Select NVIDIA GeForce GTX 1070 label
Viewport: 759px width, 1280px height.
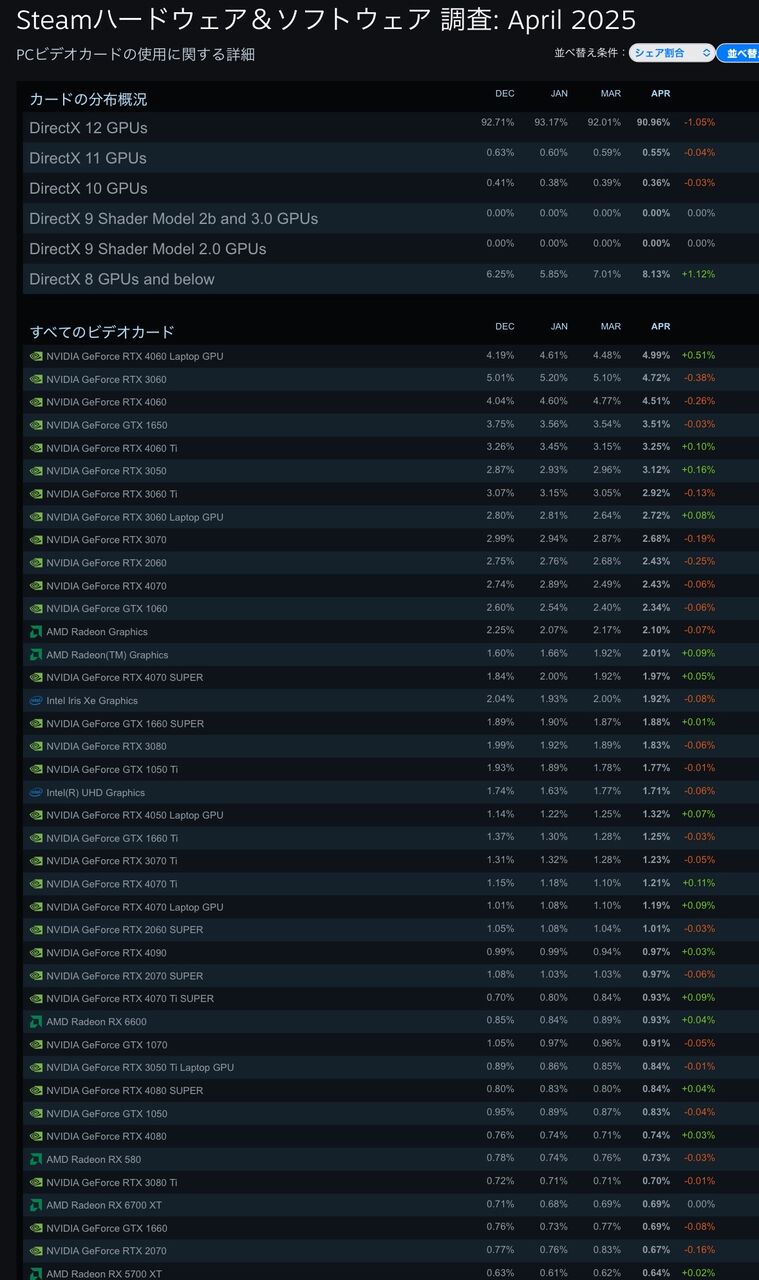coord(106,1044)
